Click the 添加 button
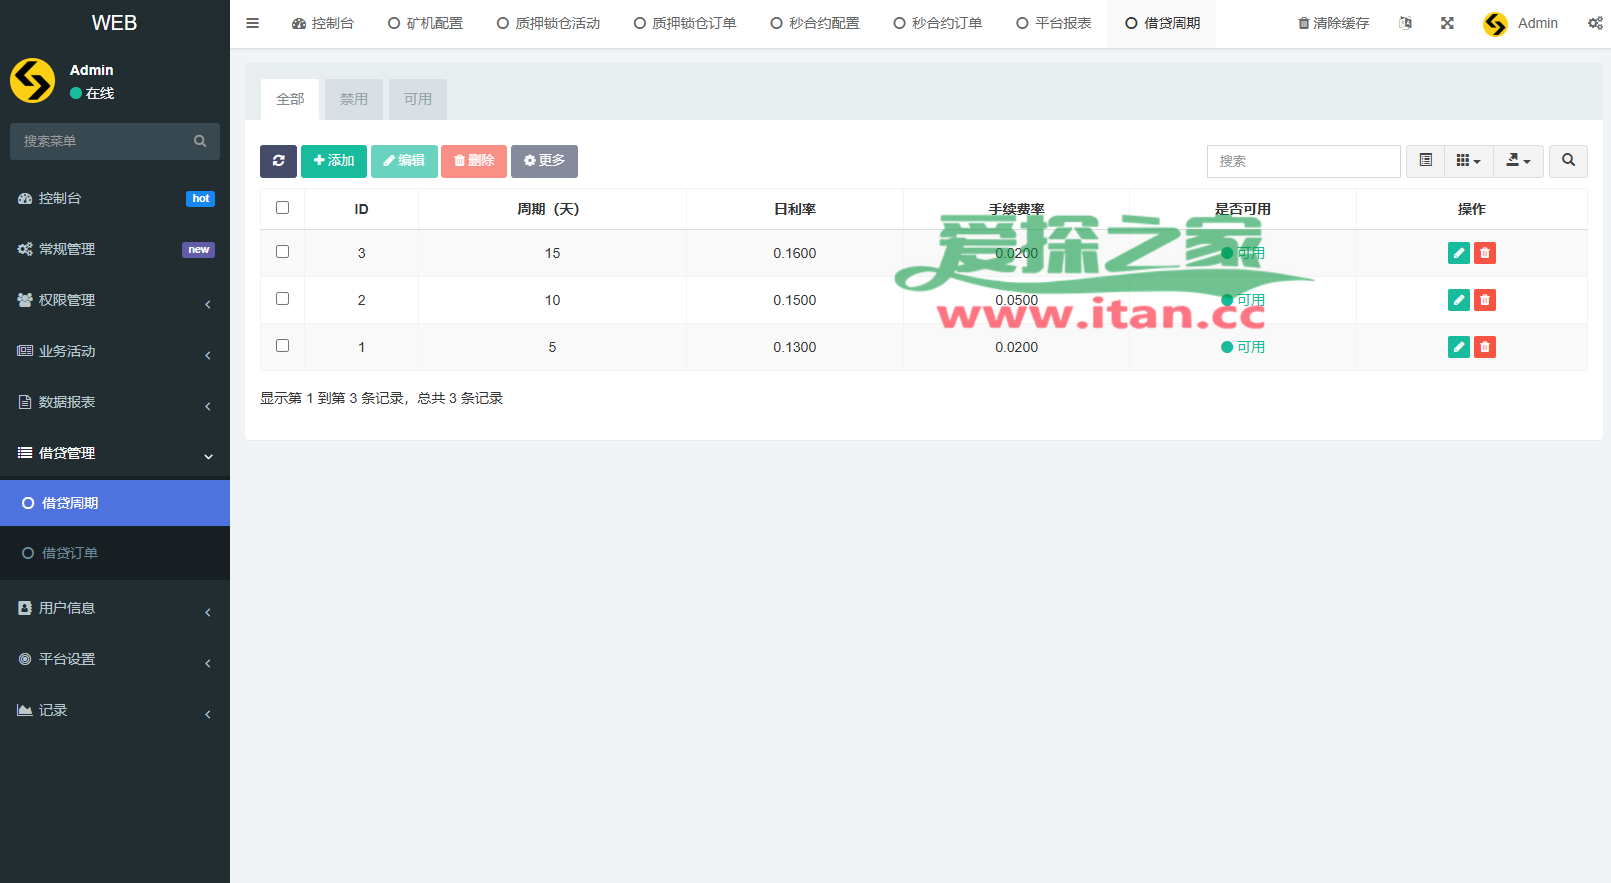This screenshot has height=883, width=1611. [x=334, y=161]
